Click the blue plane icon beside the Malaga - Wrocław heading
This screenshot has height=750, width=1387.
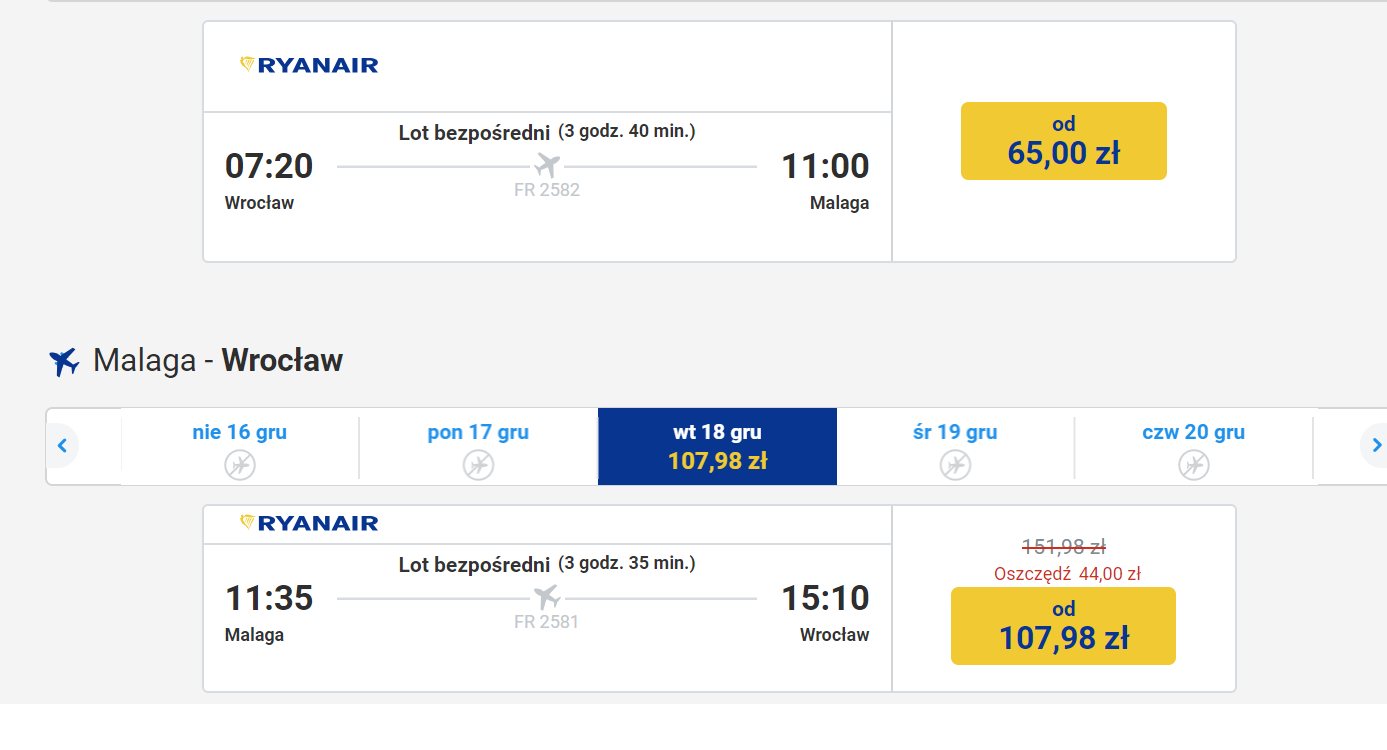(64, 361)
